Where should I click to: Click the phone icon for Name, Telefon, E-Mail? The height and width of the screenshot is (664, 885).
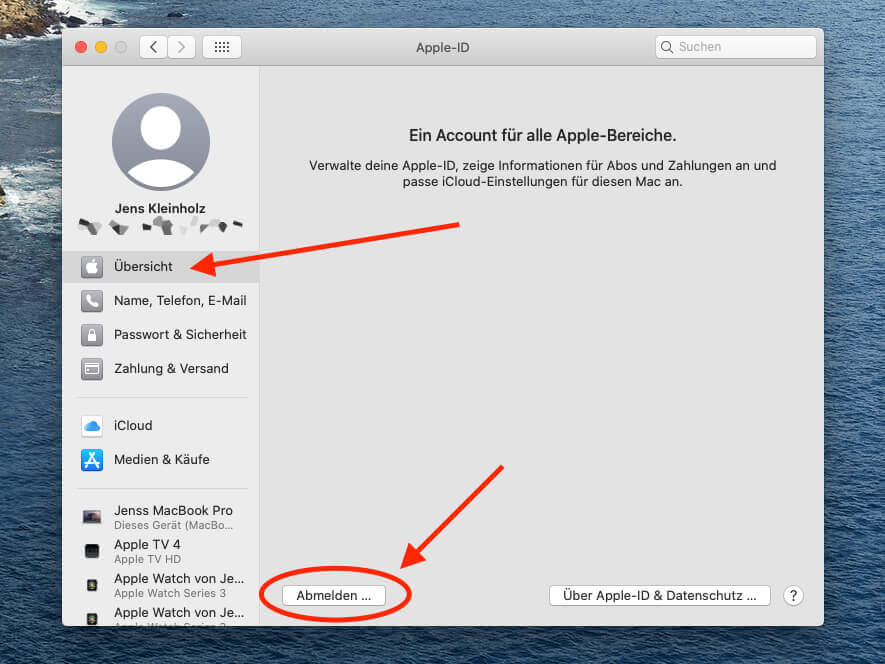[x=92, y=301]
